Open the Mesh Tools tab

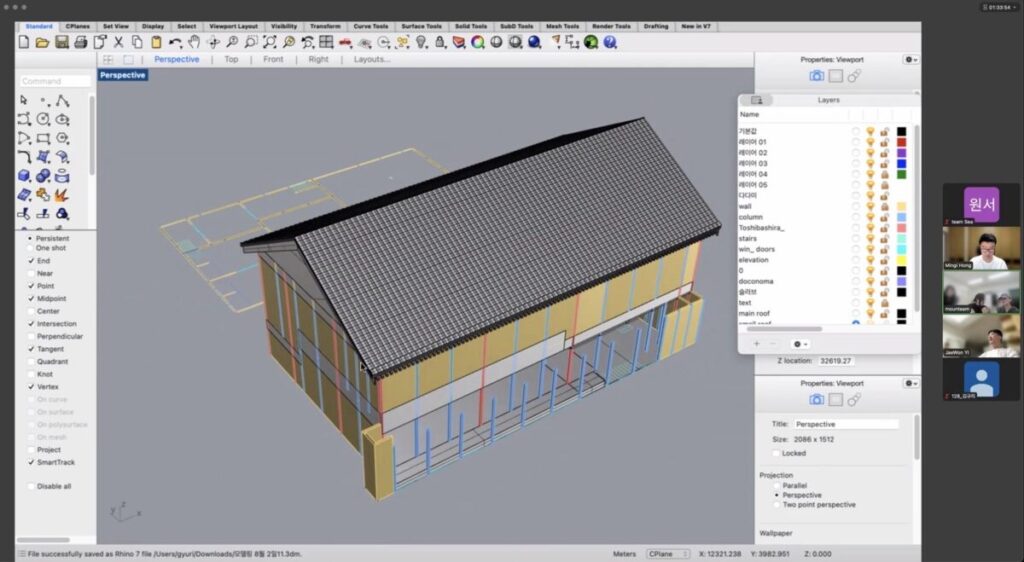562,27
